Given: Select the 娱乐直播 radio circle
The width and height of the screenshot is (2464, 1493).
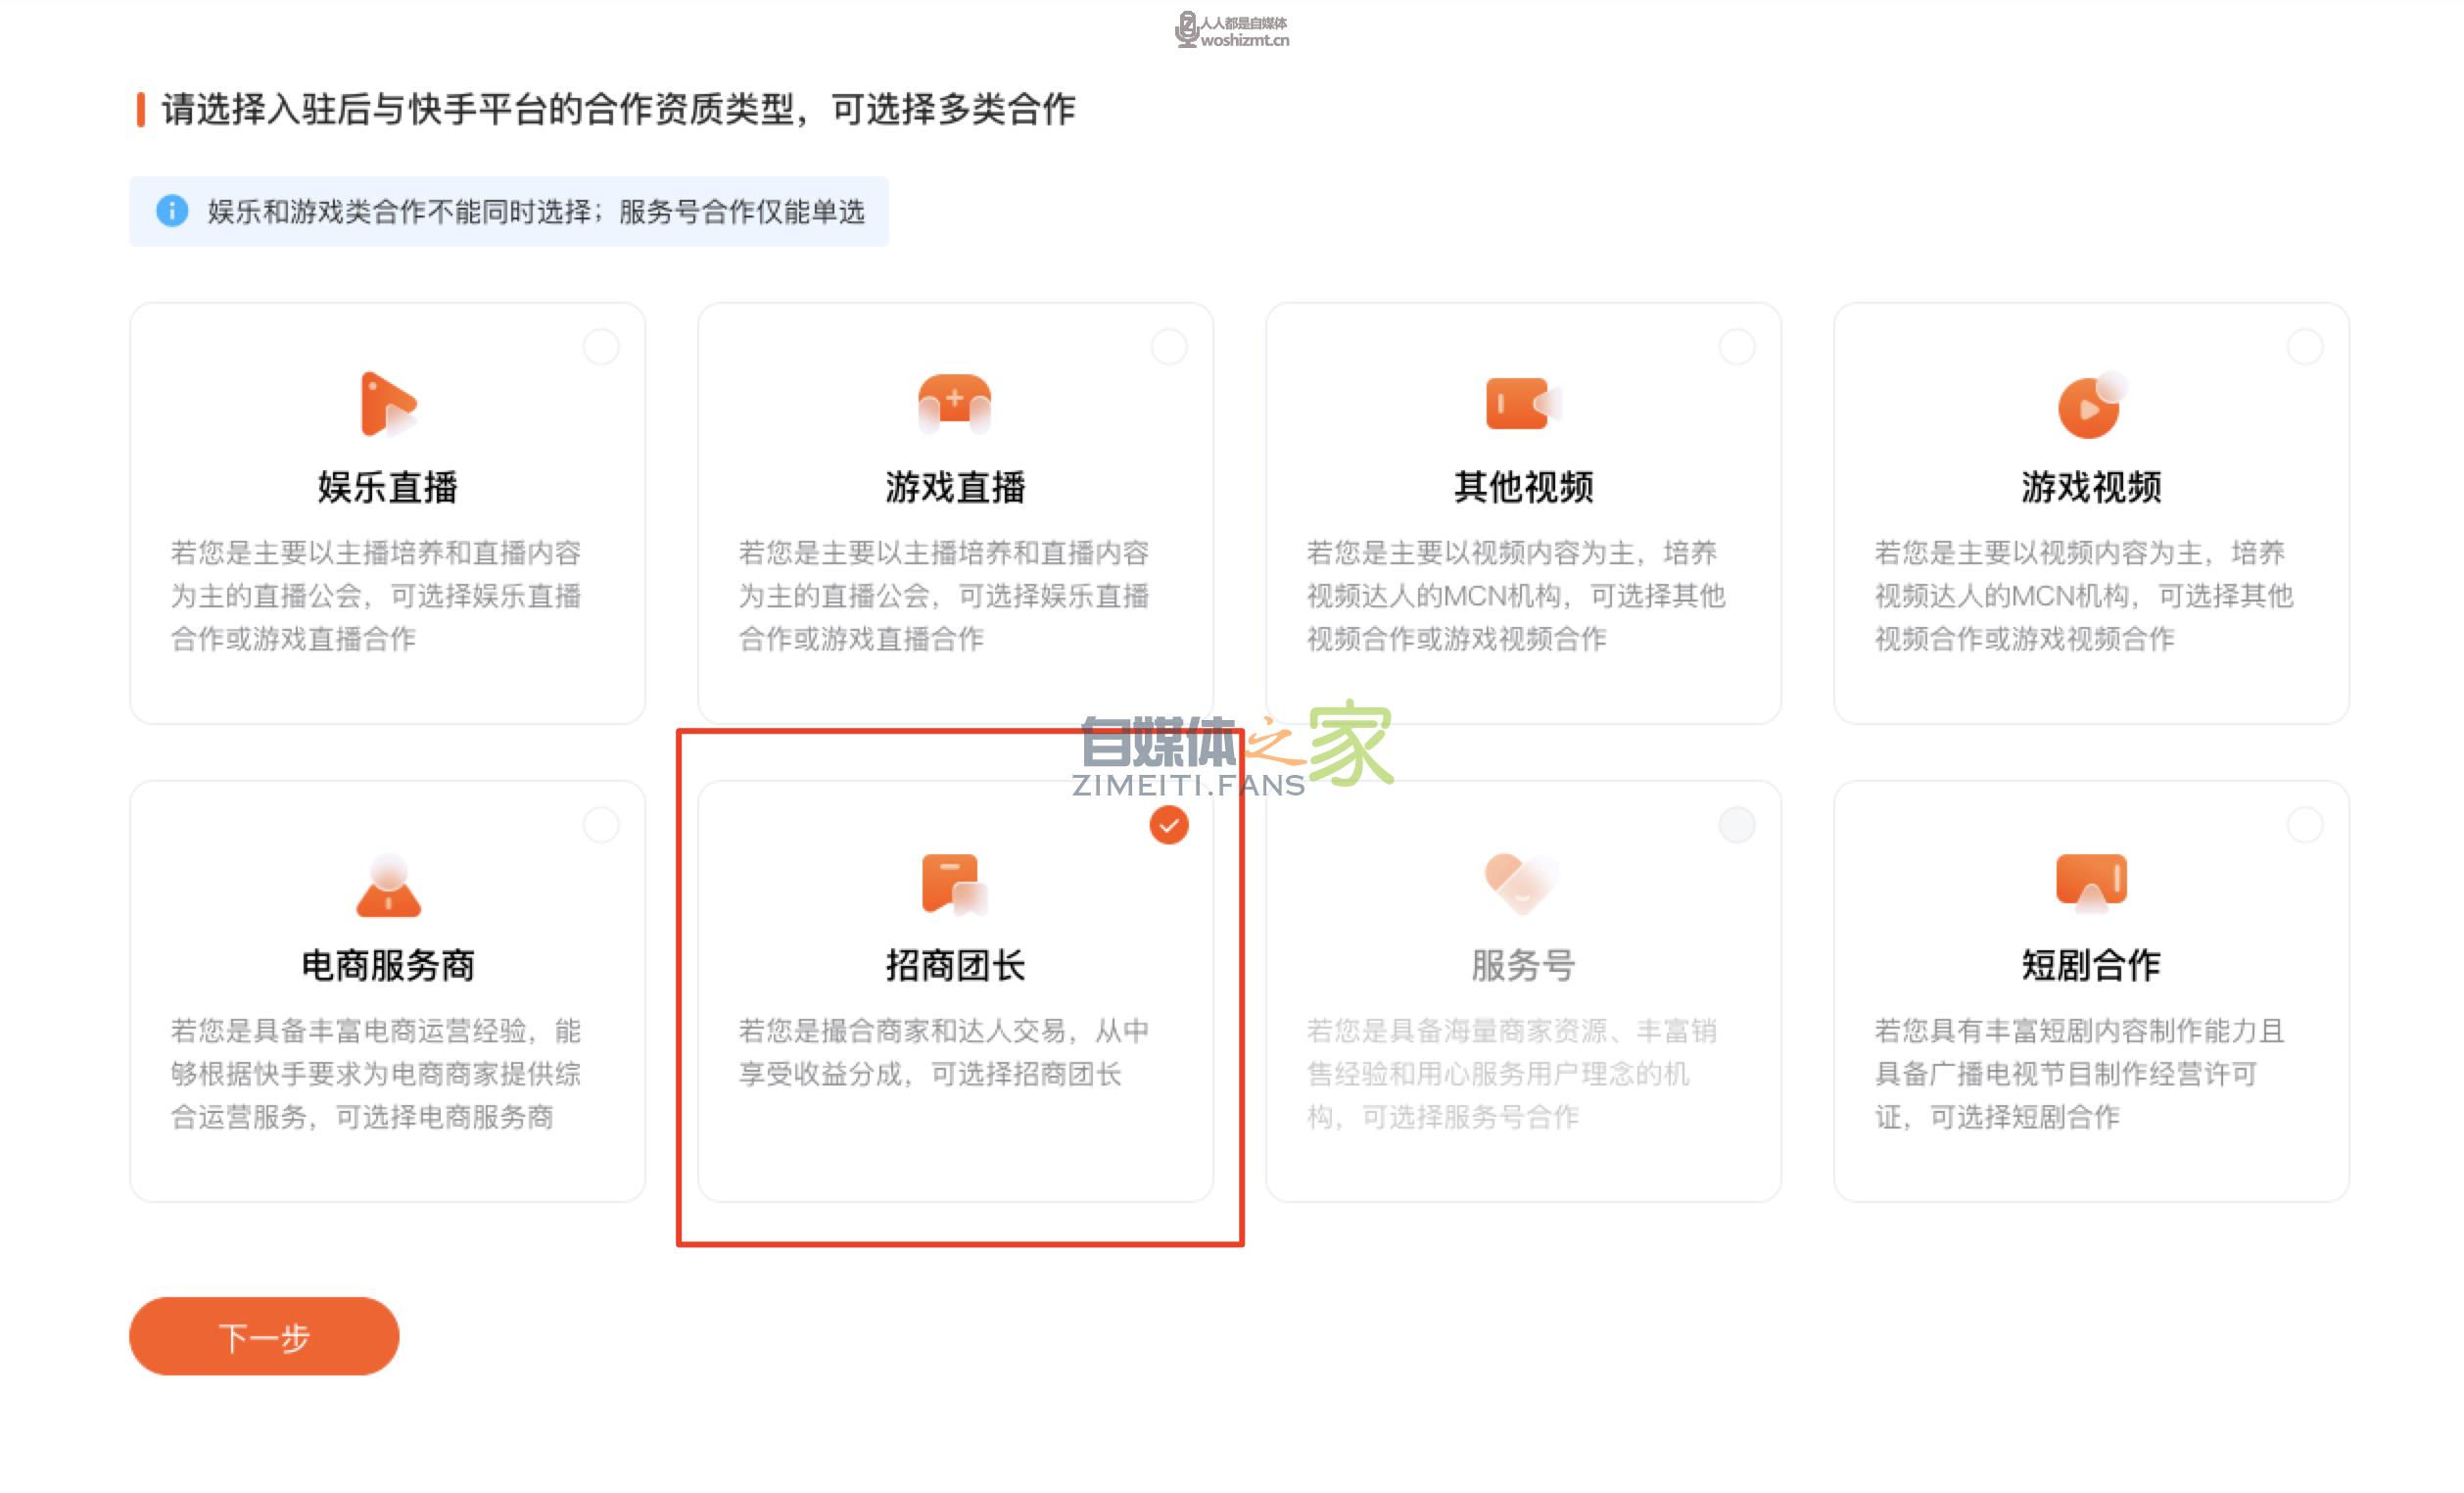Looking at the screenshot, I should [601, 347].
